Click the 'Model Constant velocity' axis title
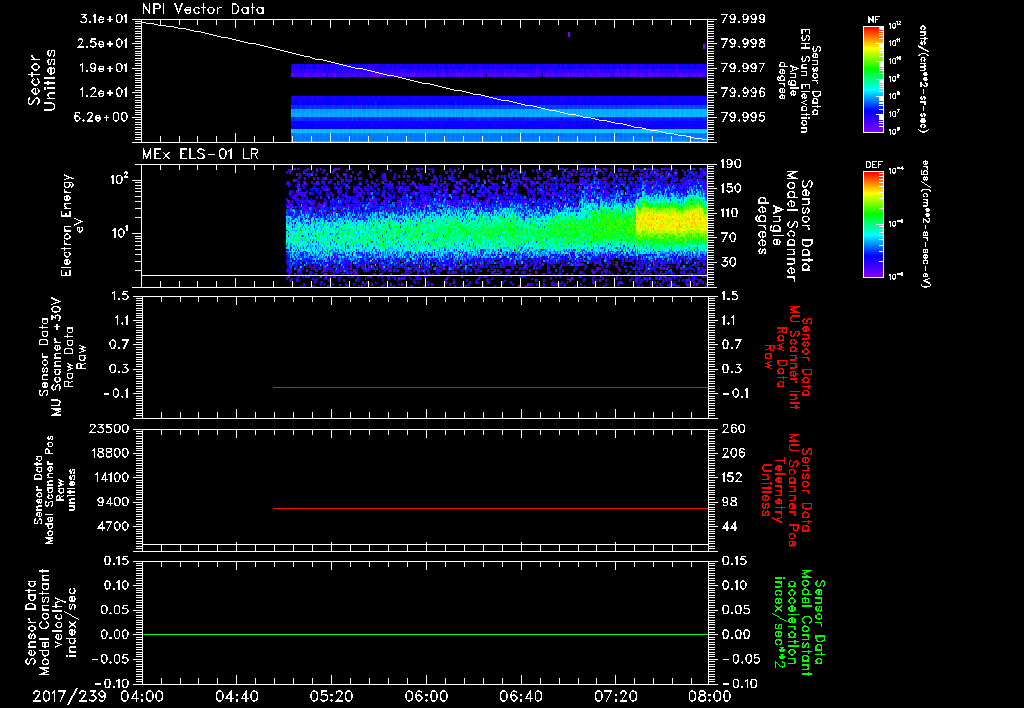 point(51,622)
